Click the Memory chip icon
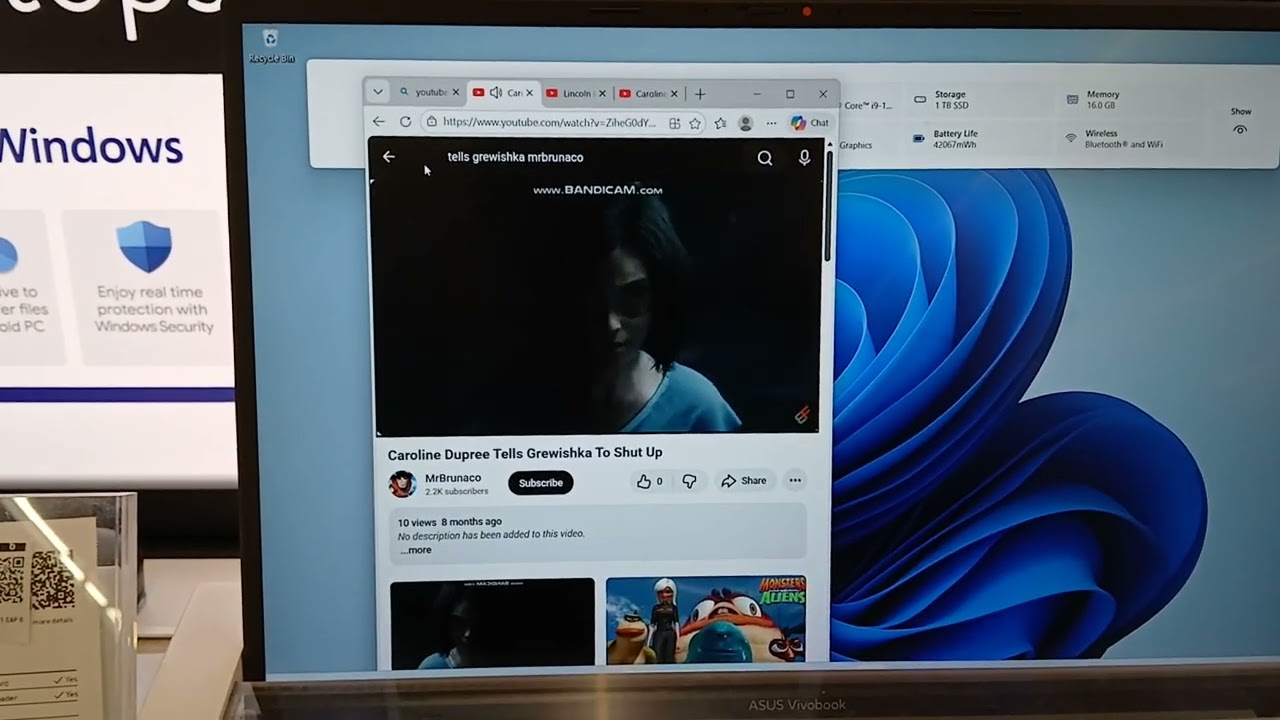Viewport: 1280px width, 720px height. [x=1072, y=100]
